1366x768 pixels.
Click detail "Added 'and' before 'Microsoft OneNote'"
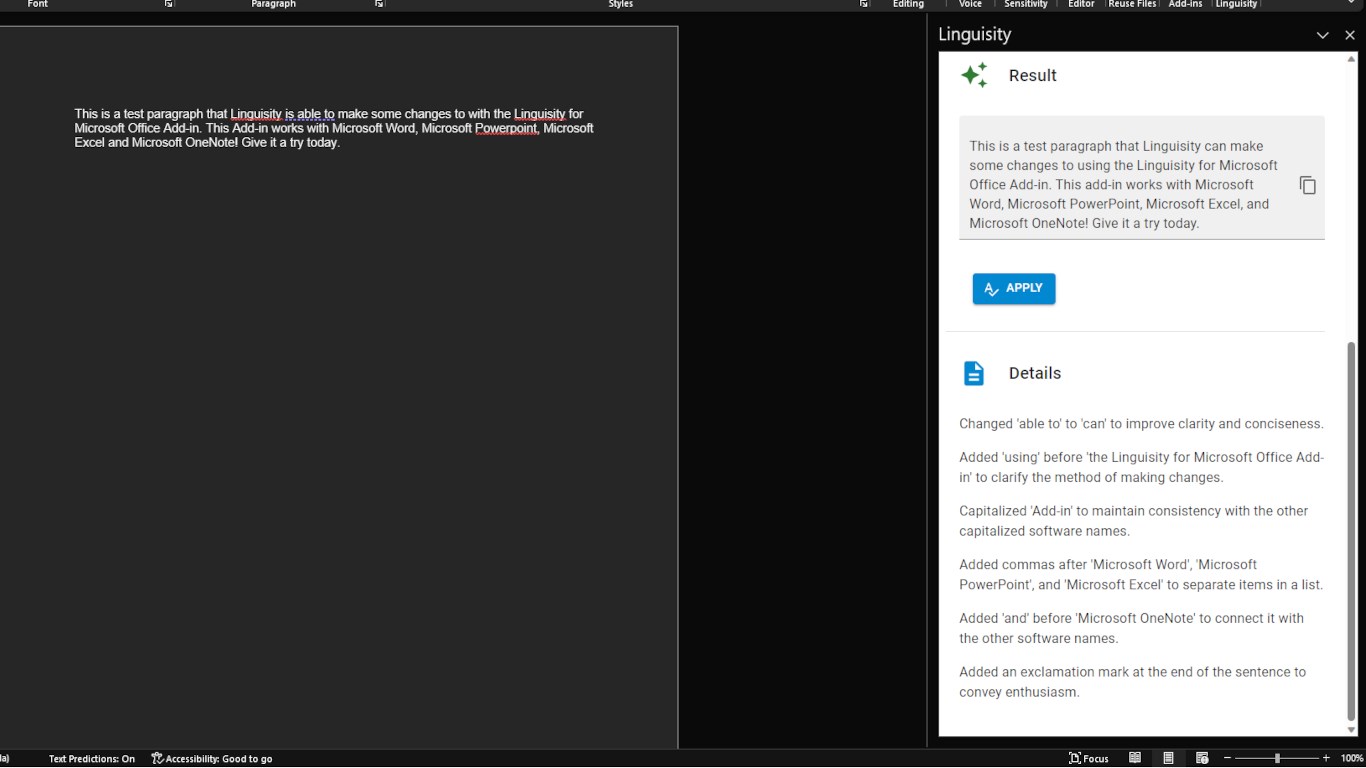1131,628
